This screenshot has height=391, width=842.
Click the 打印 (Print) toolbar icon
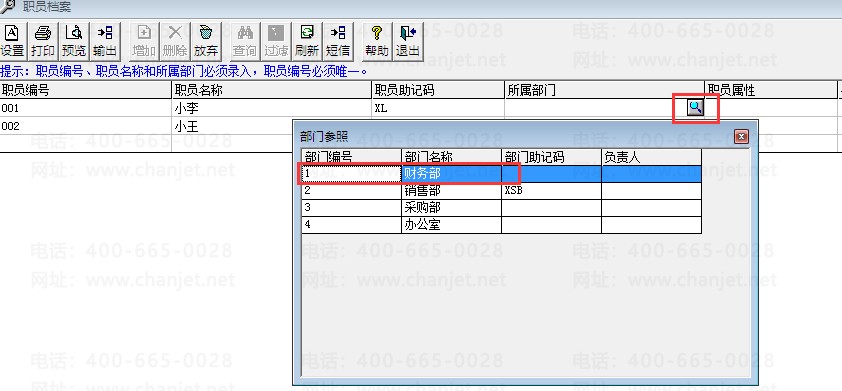43,41
